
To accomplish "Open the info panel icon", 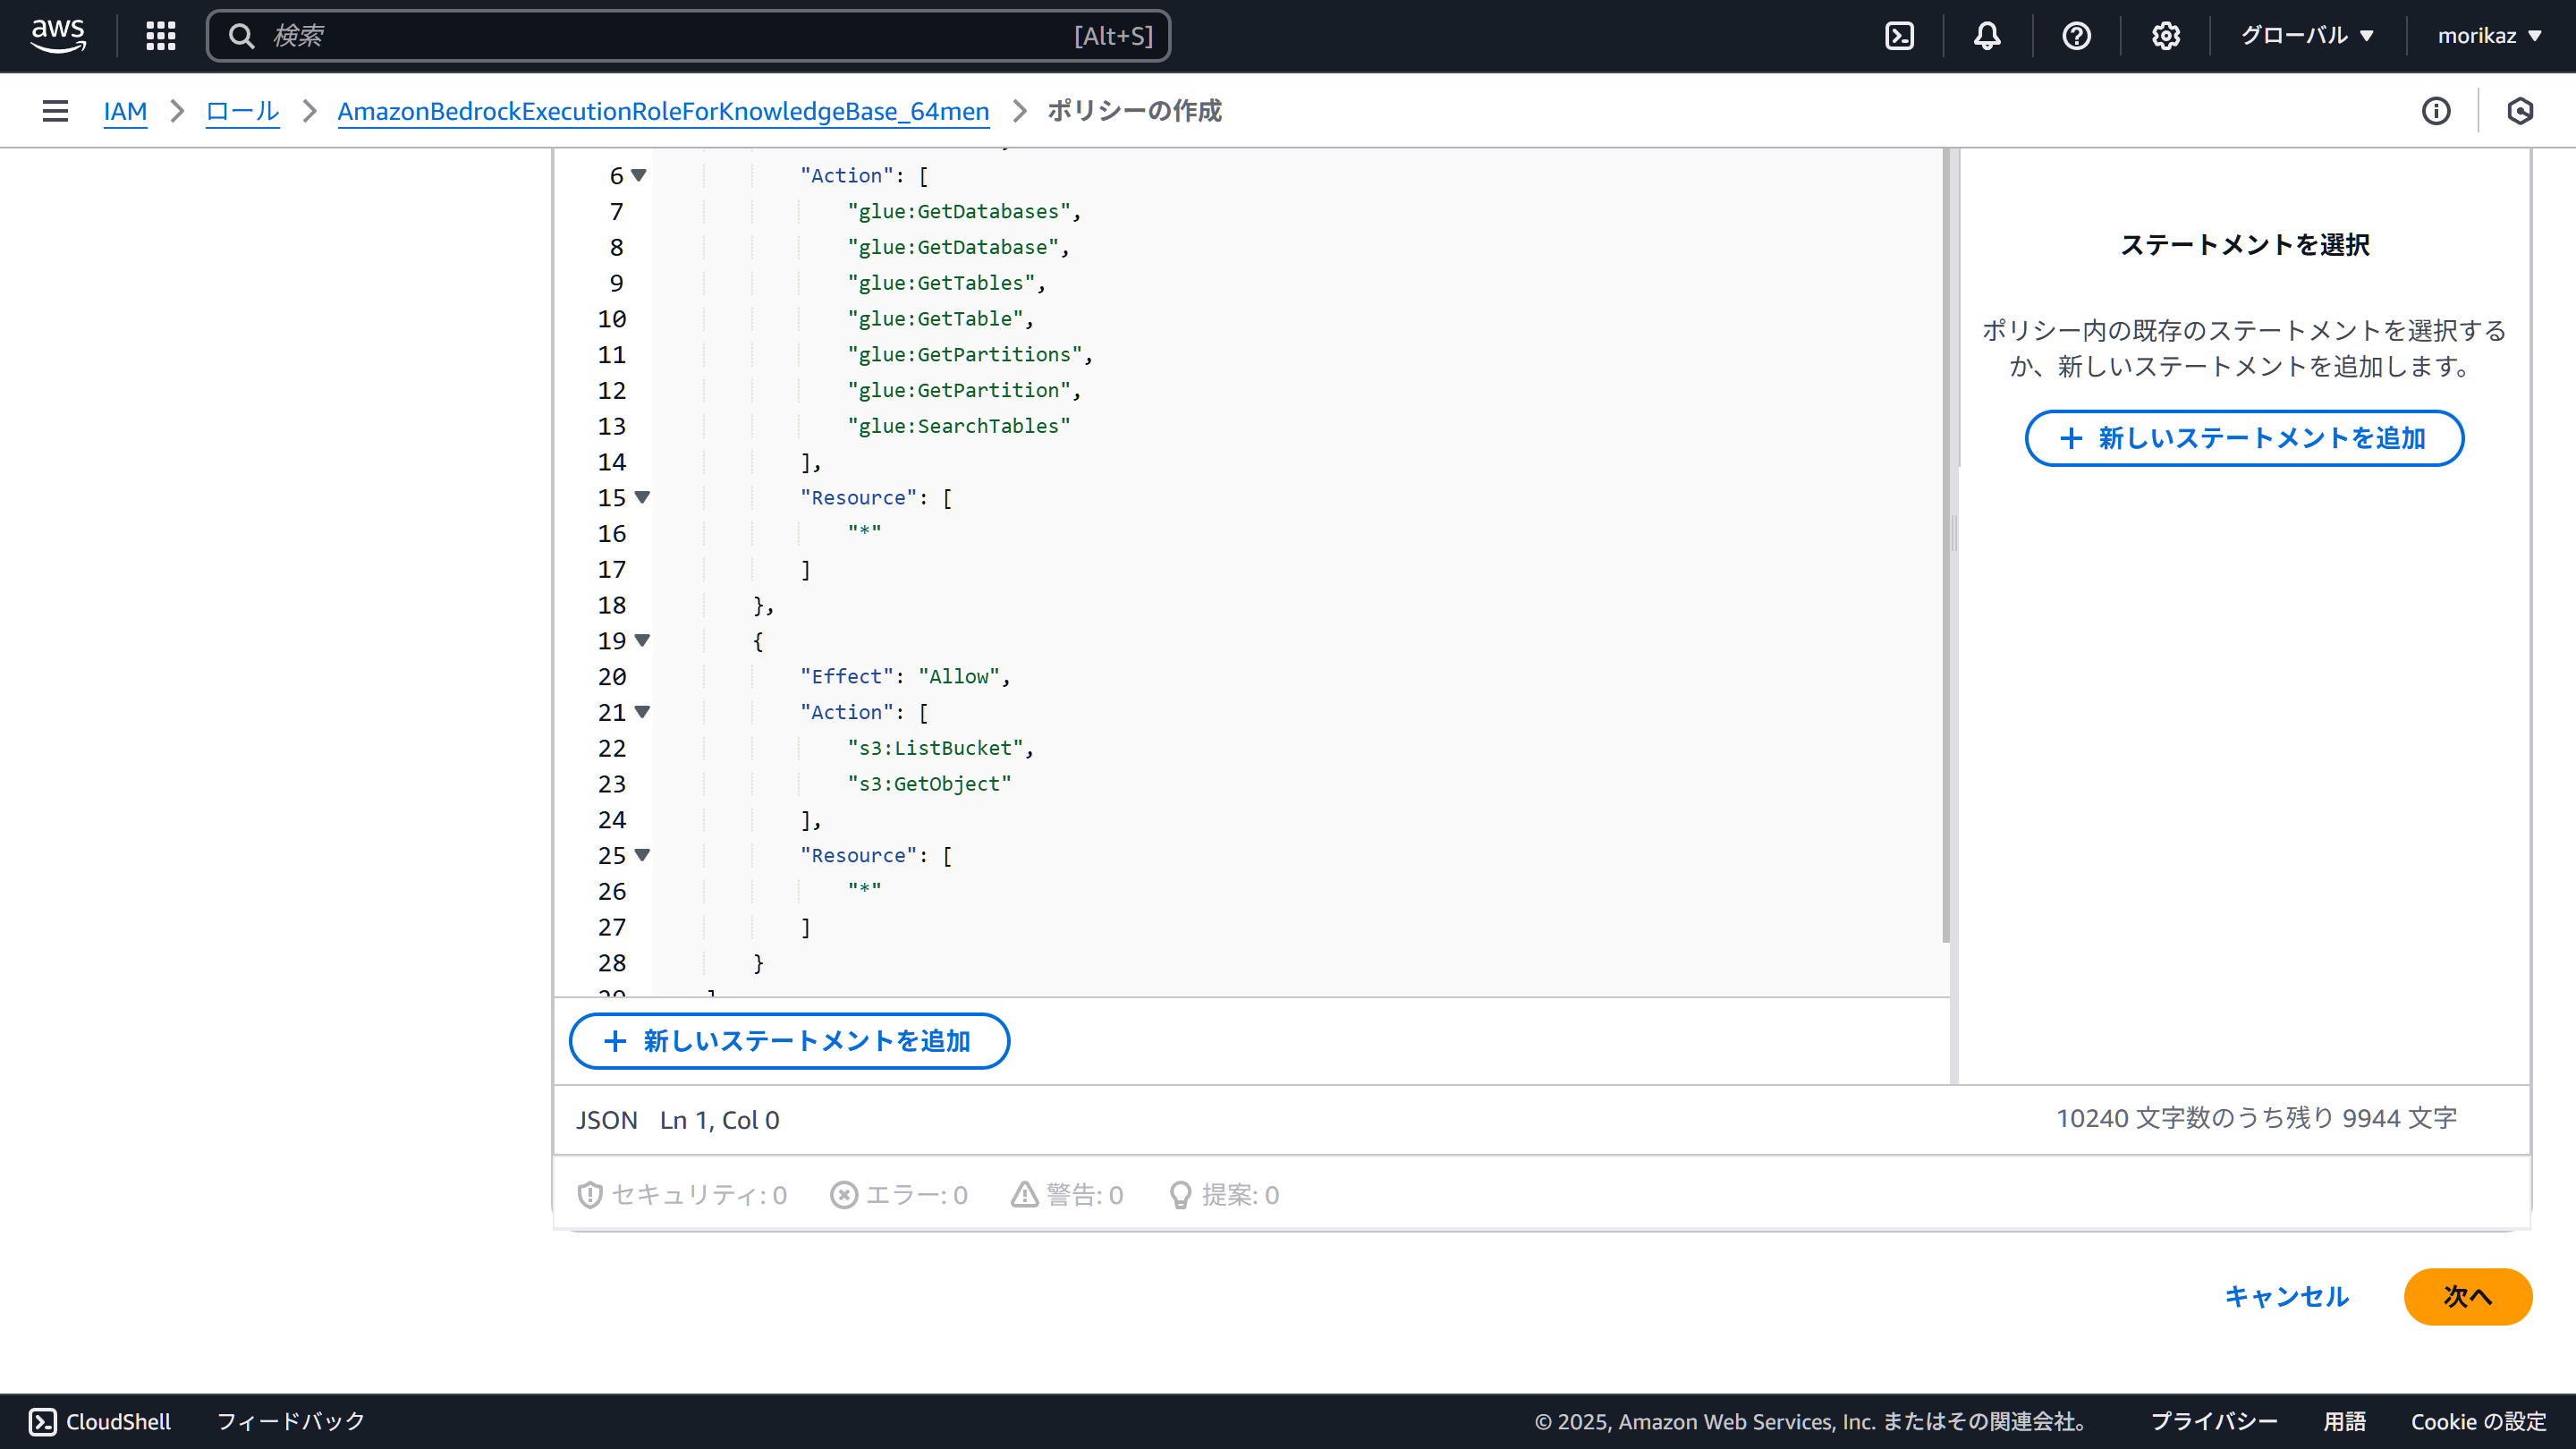I will [2436, 111].
